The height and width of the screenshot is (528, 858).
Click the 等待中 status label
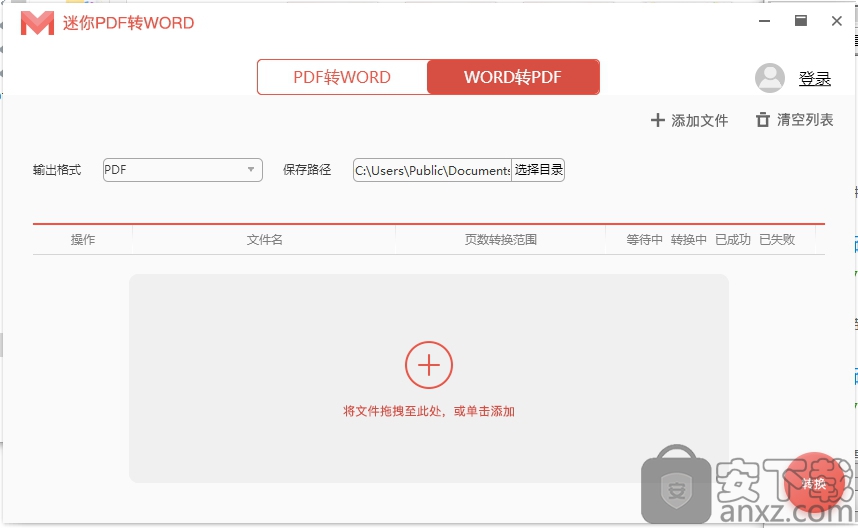click(644, 240)
